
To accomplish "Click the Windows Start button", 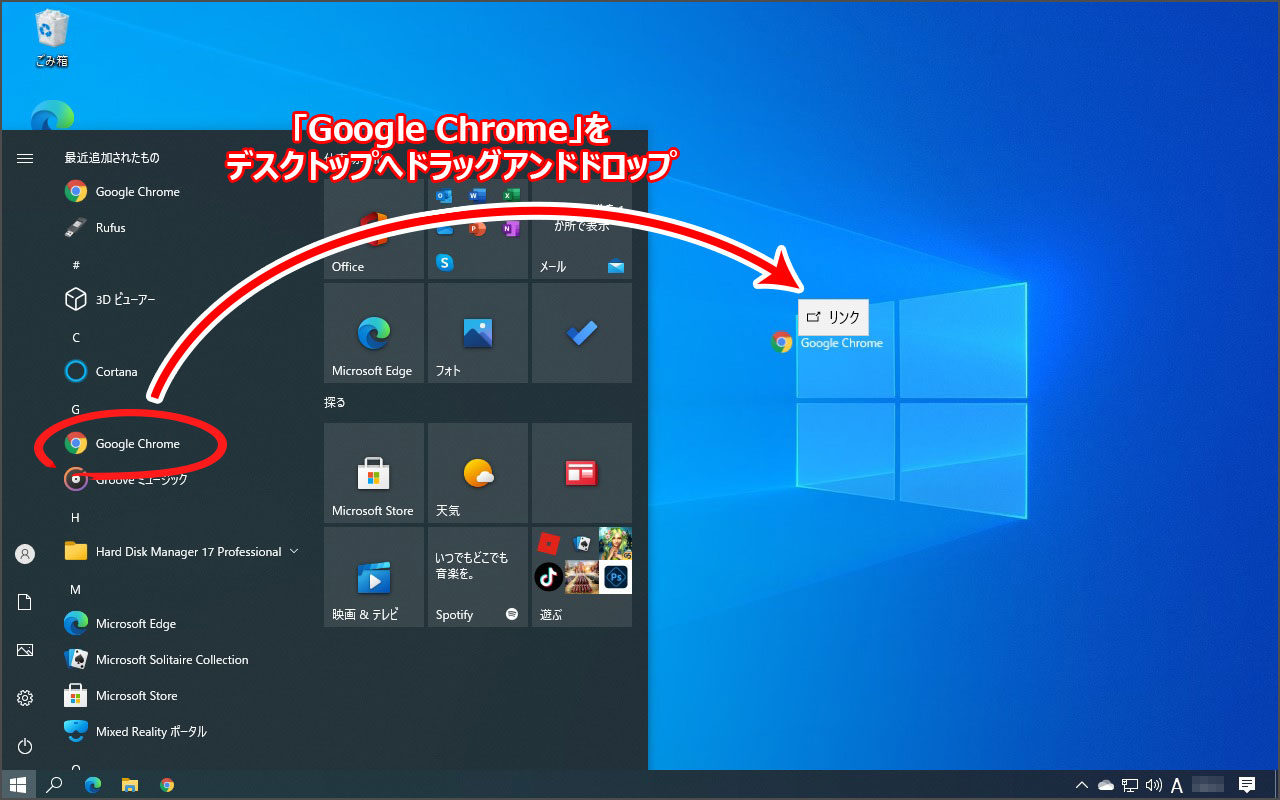I will tap(17, 785).
